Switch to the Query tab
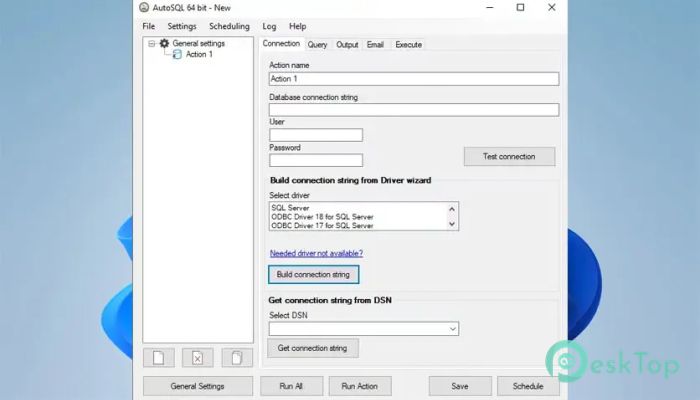The image size is (700, 400). click(317, 45)
